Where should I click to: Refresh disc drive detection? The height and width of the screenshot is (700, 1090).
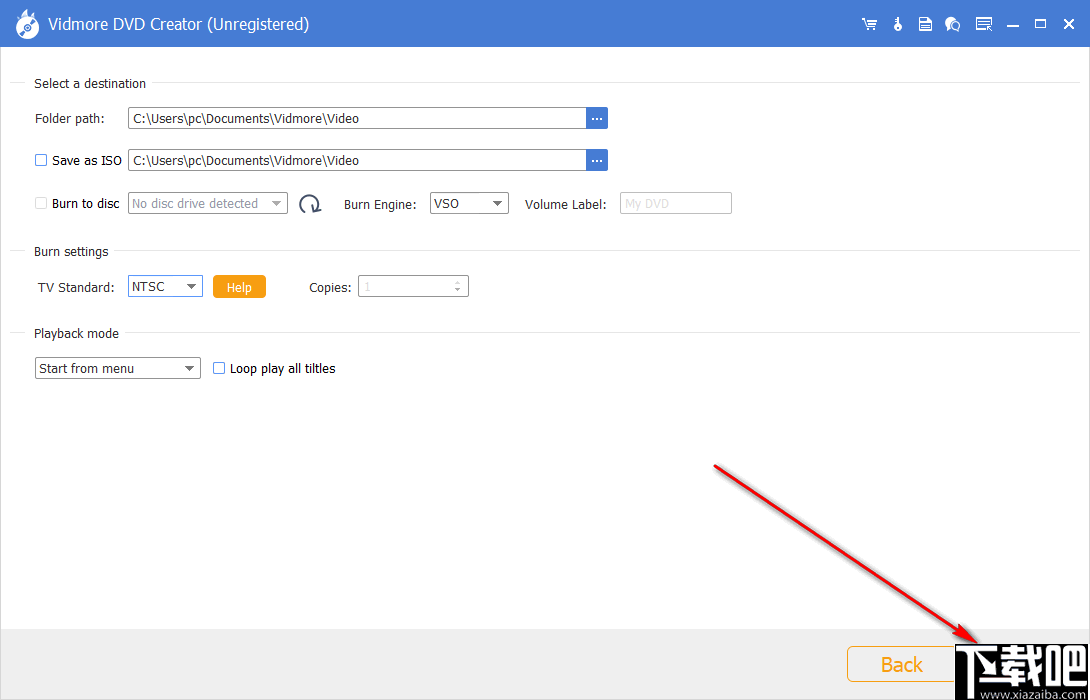[x=310, y=204]
